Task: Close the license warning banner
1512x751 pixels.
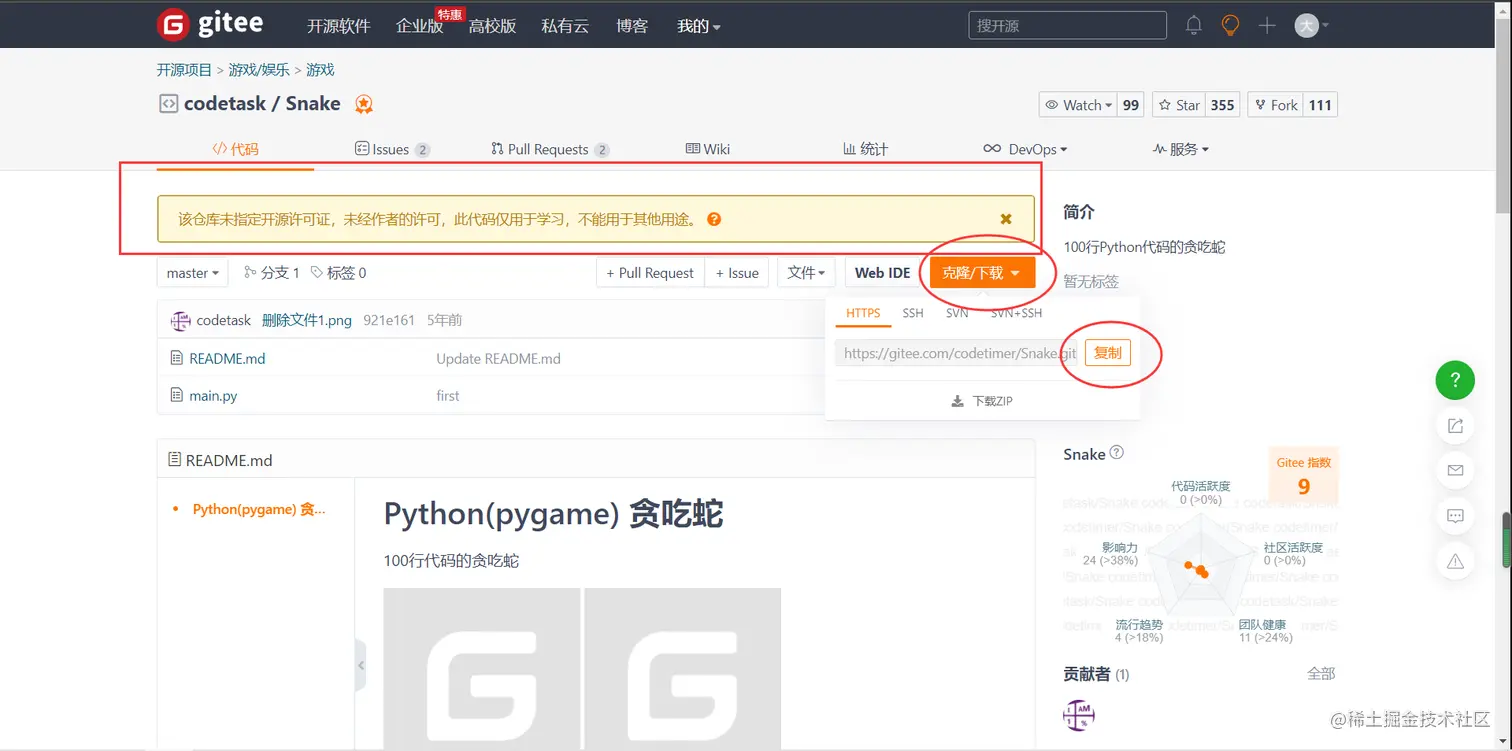Action: point(1006,219)
